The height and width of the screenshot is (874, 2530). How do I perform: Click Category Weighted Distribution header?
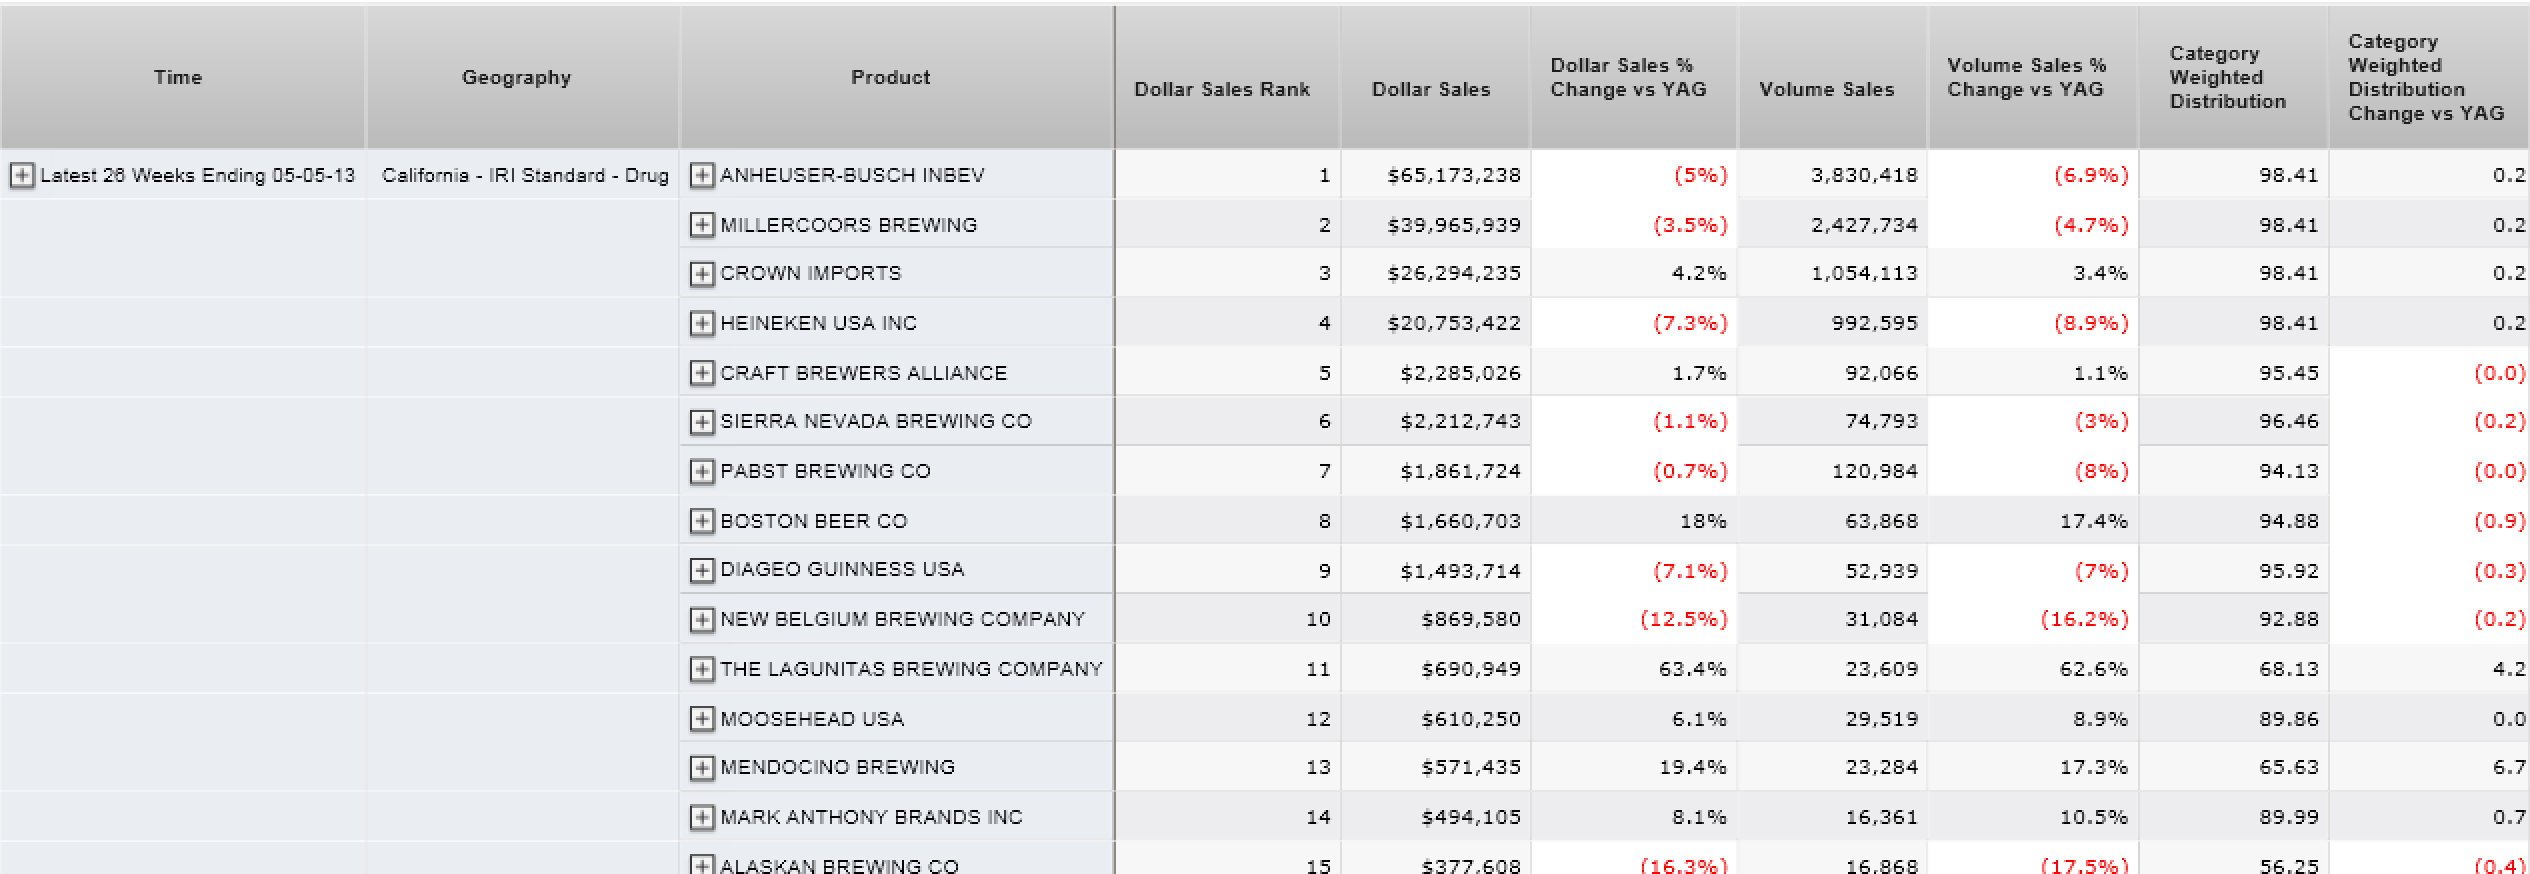click(2234, 78)
